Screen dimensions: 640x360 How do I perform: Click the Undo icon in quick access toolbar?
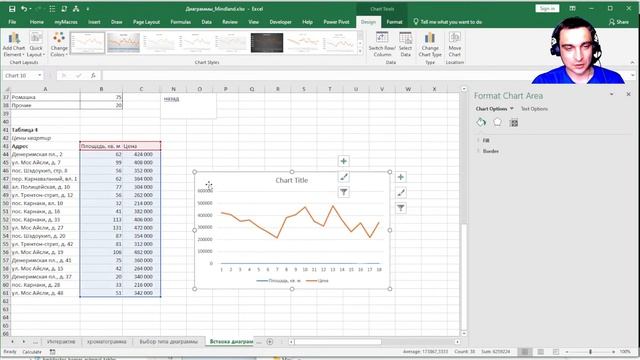pyautogui.click(x=24, y=9)
